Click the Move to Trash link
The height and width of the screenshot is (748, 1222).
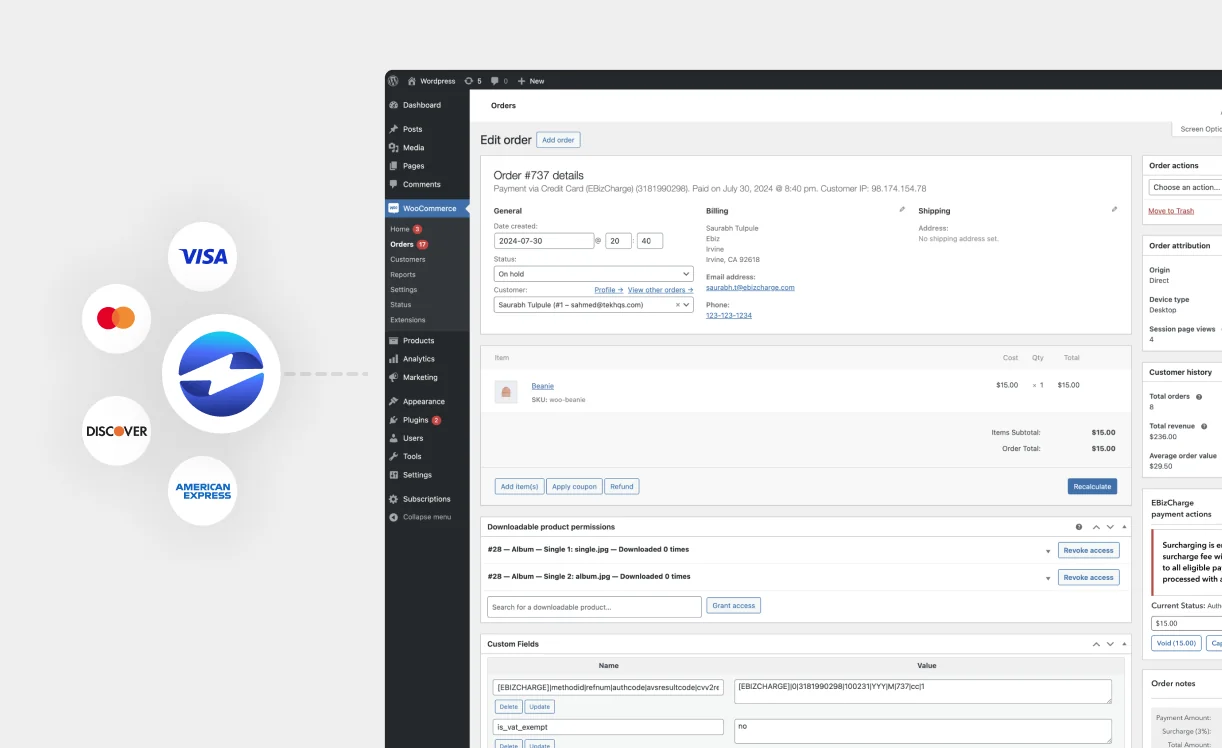[1171, 211]
